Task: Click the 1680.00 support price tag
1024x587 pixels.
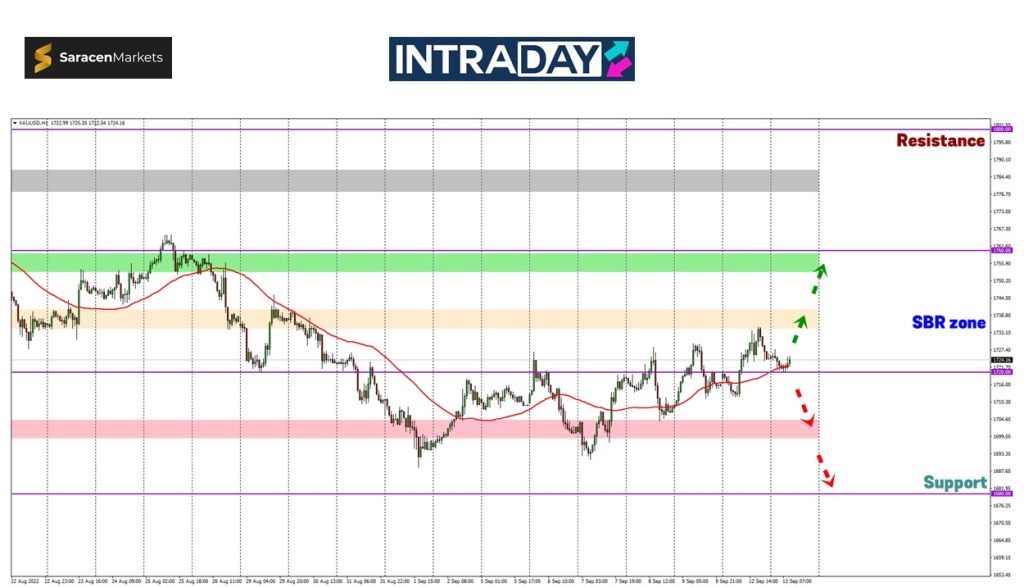Action: 1001,494
